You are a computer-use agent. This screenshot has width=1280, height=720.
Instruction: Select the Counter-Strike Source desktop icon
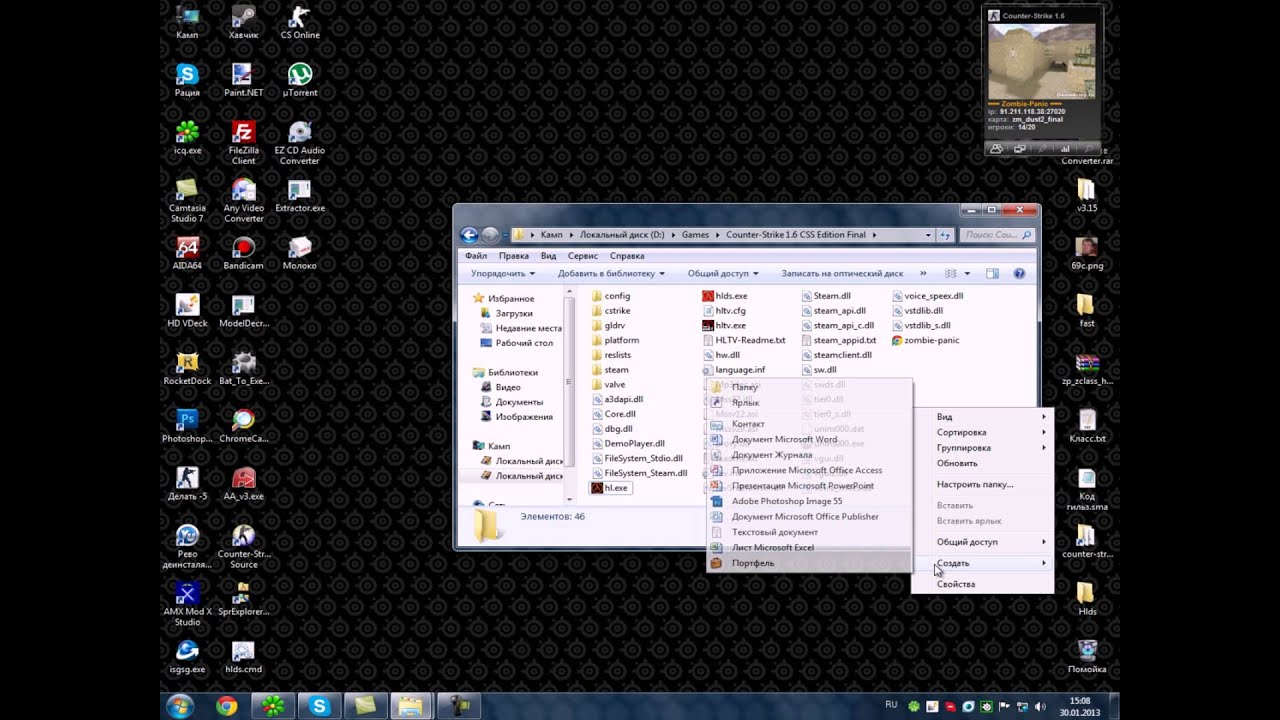(x=243, y=547)
